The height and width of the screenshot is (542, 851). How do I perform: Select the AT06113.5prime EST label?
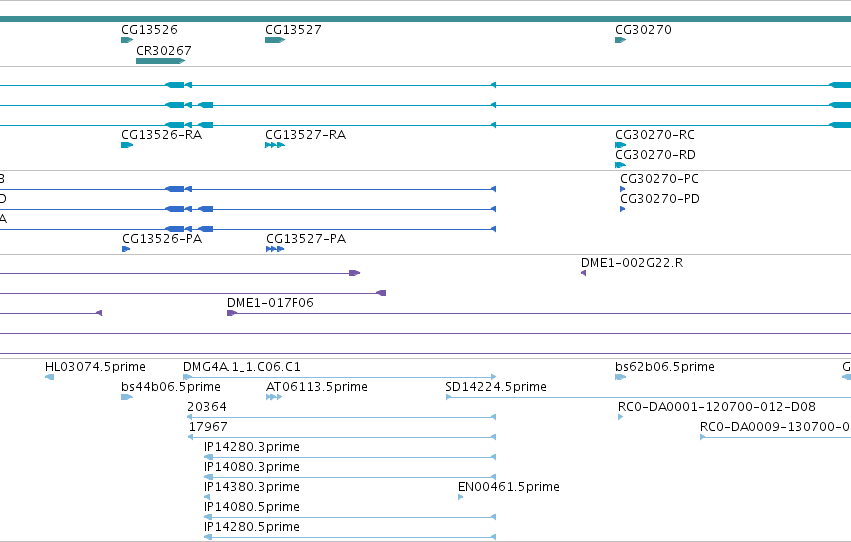click(x=316, y=387)
